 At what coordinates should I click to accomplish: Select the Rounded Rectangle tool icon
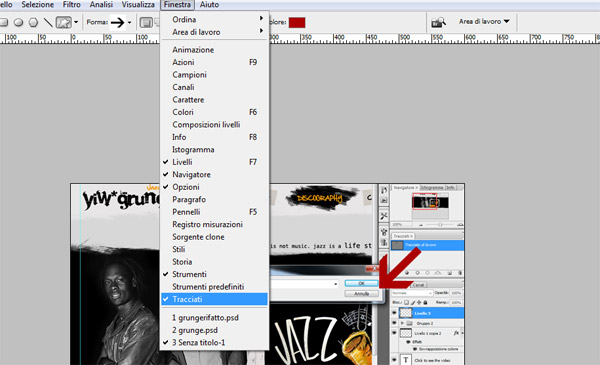[x=3, y=23]
